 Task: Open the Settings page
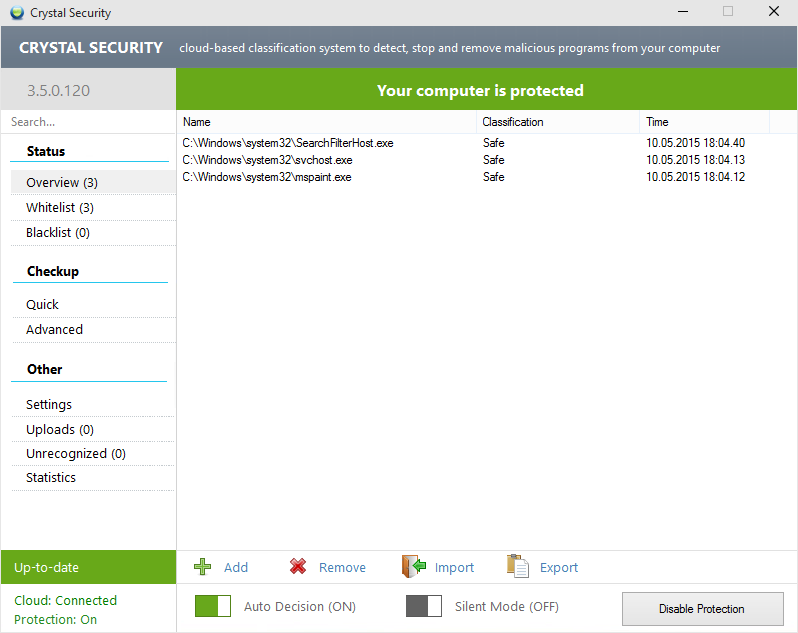coord(49,405)
